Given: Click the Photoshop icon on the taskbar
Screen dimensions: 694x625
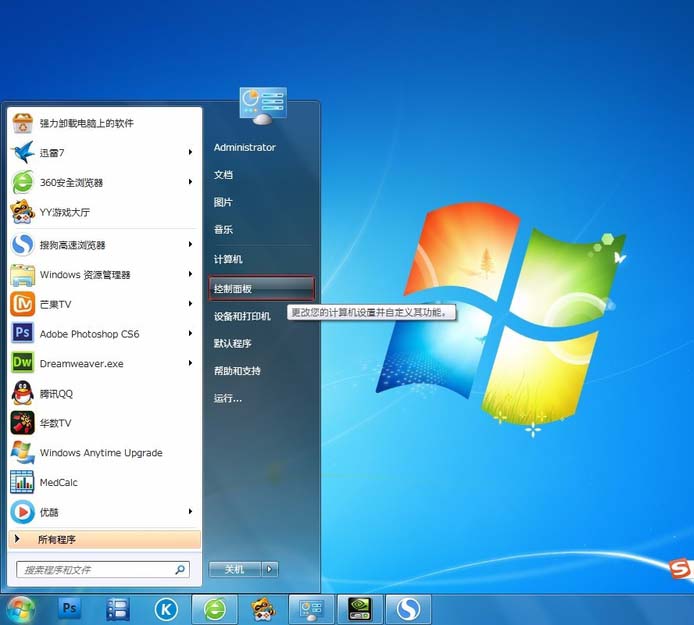Looking at the screenshot, I should click(69, 608).
